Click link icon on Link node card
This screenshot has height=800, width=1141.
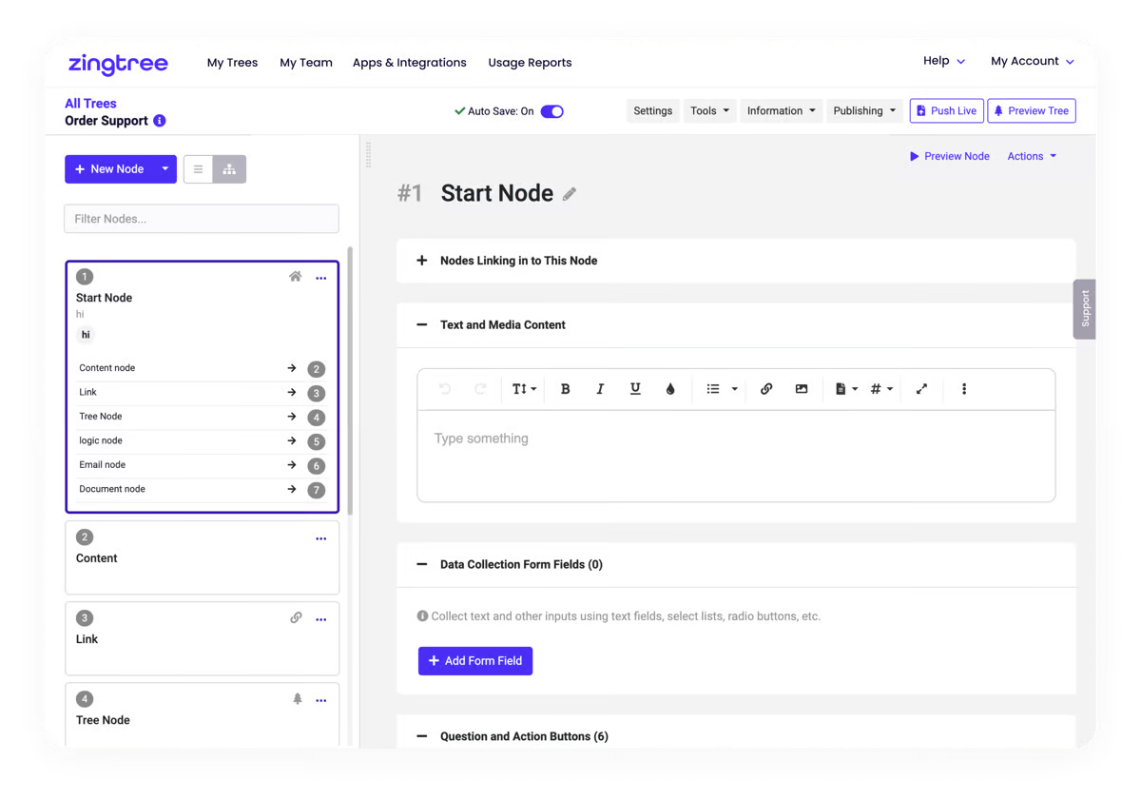coord(296,618)
